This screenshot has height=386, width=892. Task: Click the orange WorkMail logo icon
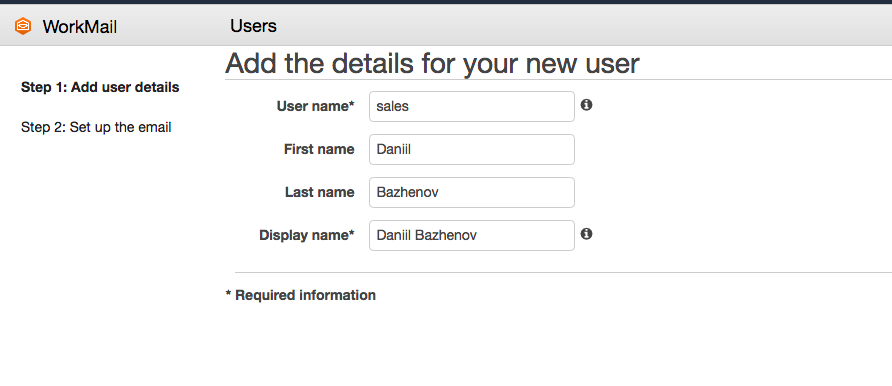23,26
